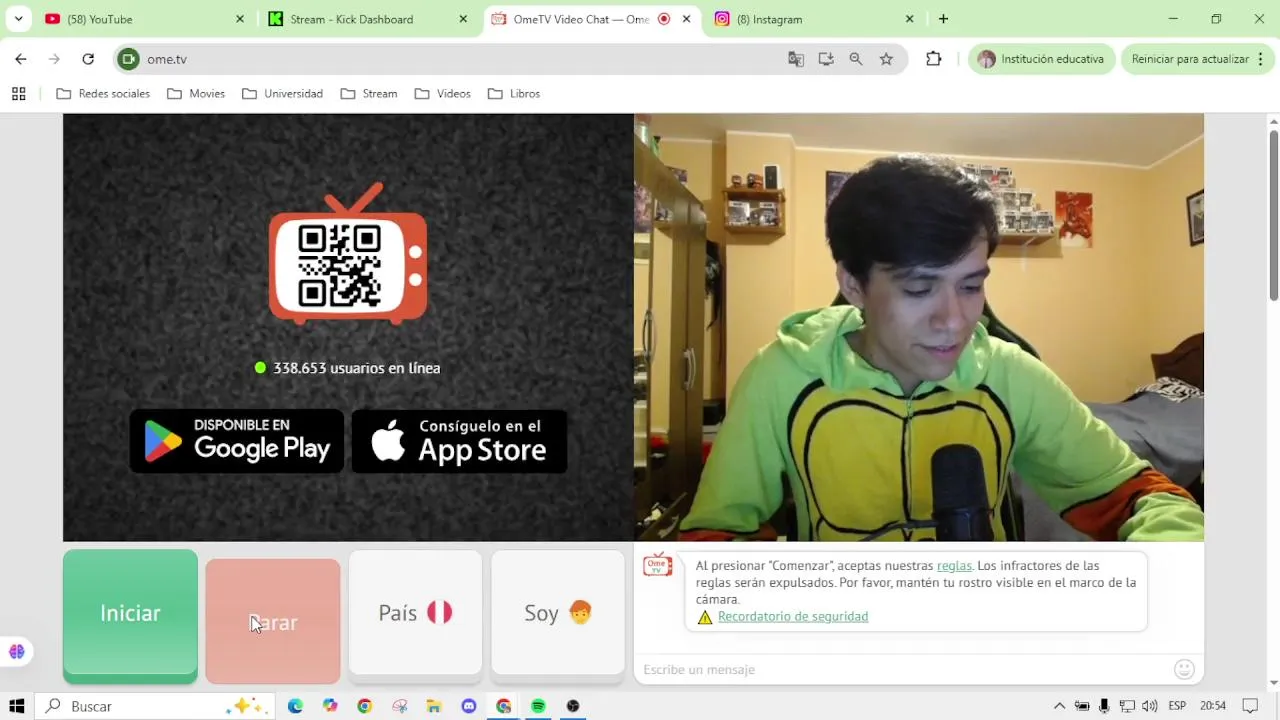Open the Soy gender selector
This screenshot has width=1280, height=720.
pyautogui.click(x=558, y=613)
